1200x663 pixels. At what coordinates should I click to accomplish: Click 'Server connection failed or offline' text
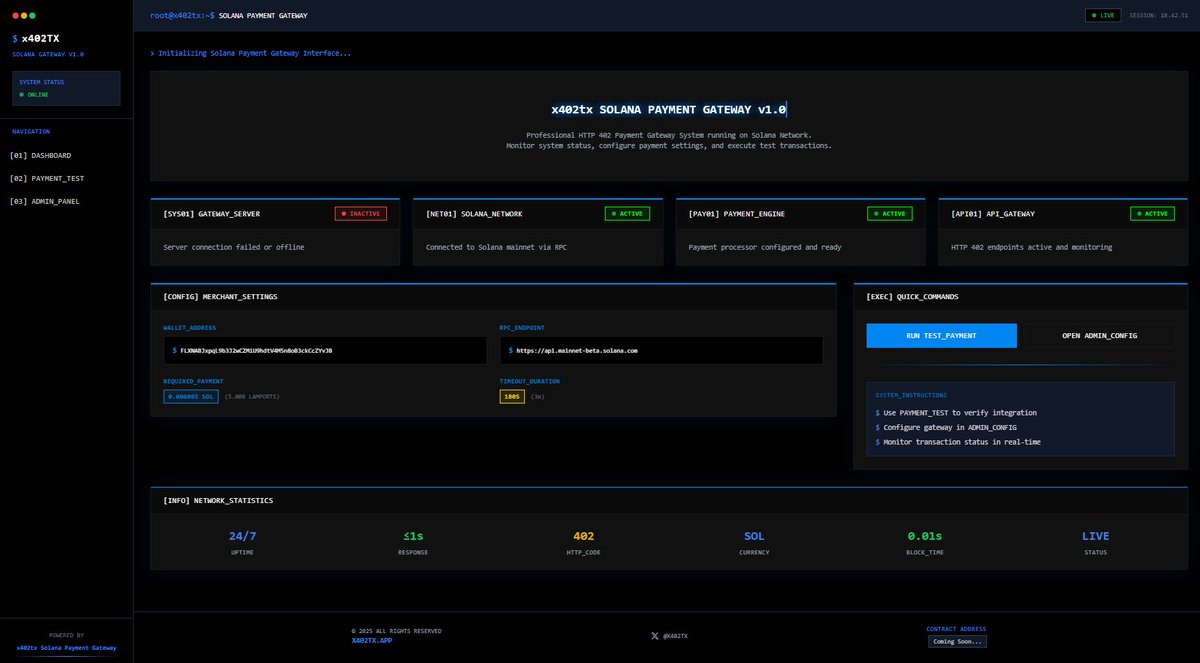[234, 246]
